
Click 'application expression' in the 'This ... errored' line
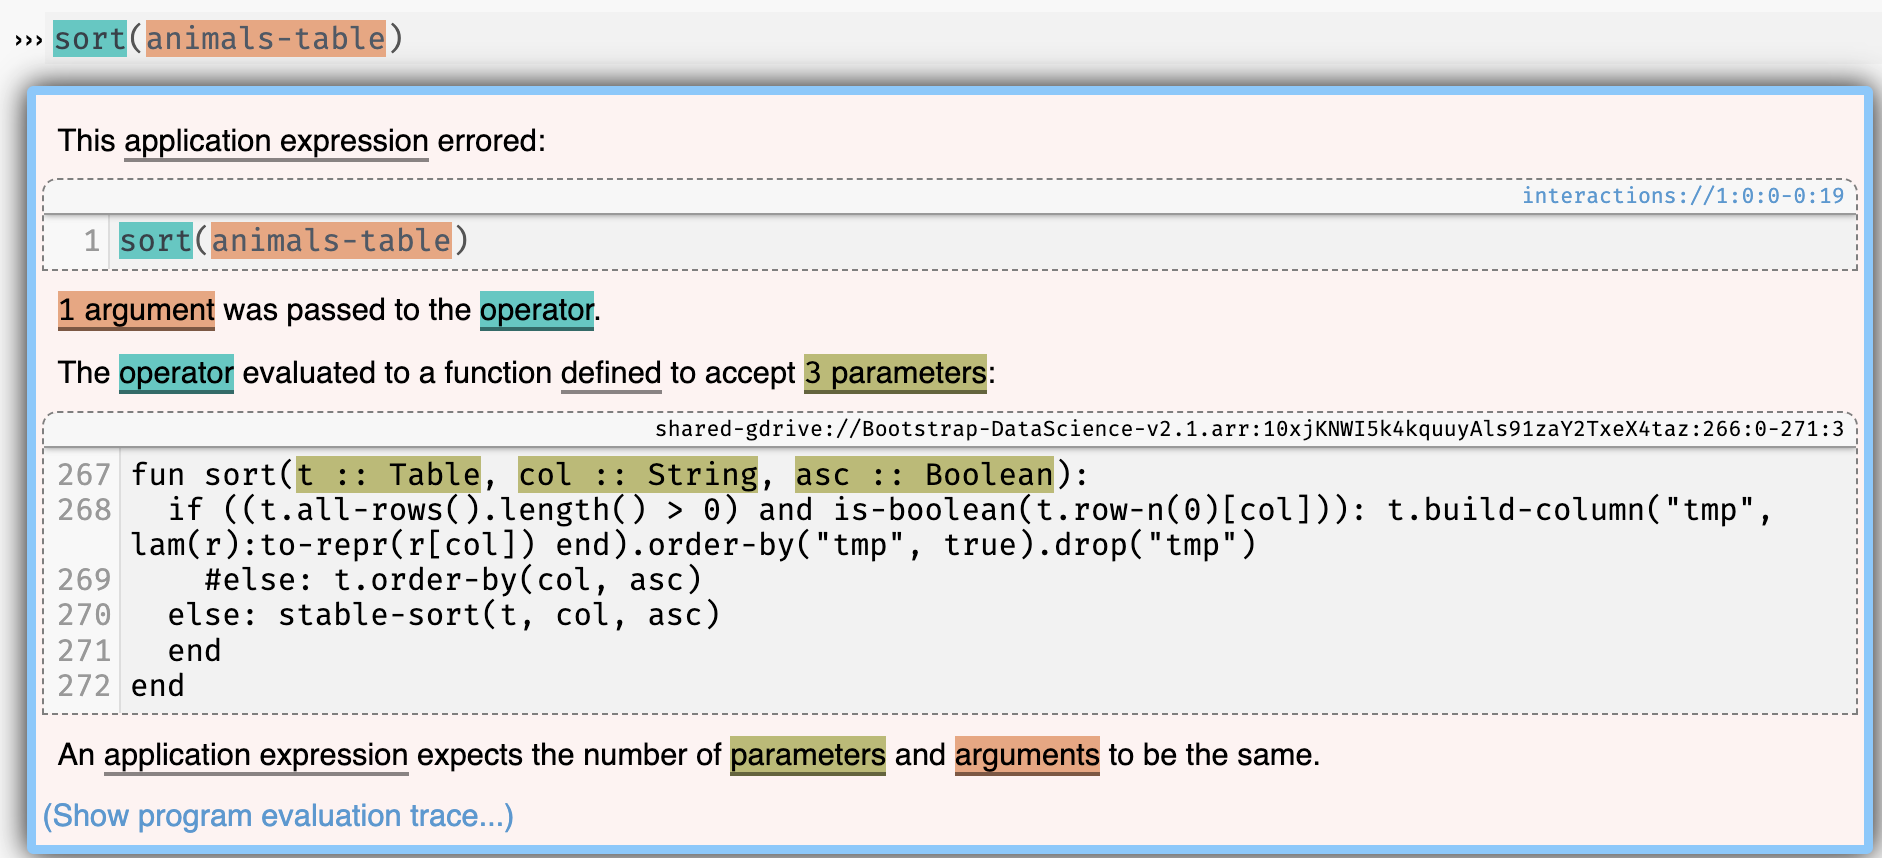276,141
